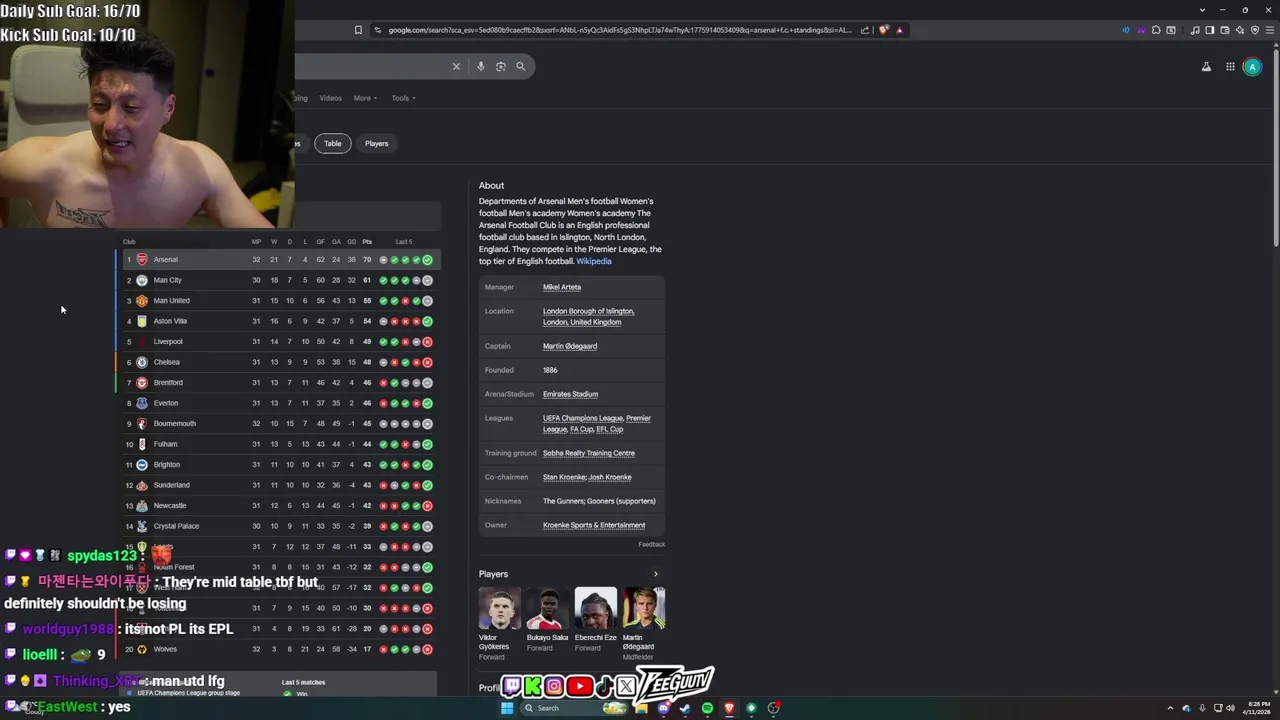Select the Fulham table row
Screen dimensions: 1280x720
pyautogui.click(x=280, y=444)
